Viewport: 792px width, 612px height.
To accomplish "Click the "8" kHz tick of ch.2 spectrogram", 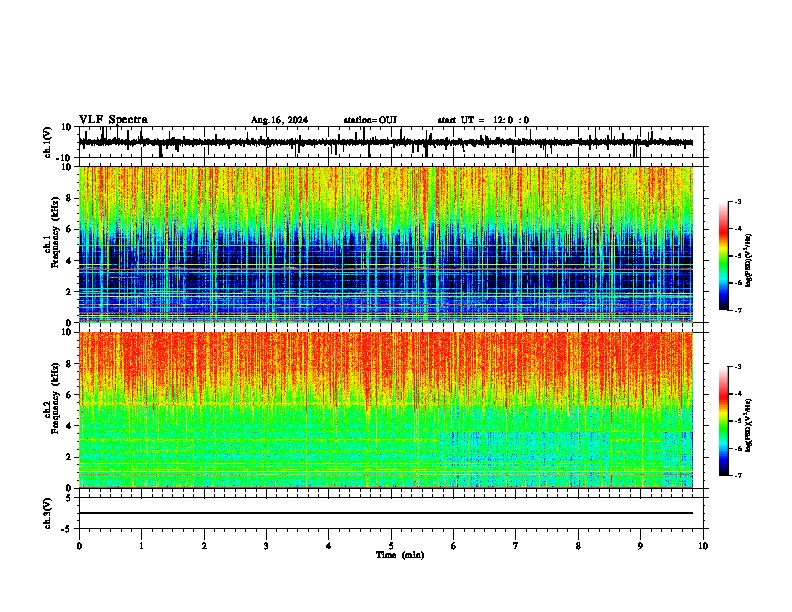I will click(x=70, y=364).
